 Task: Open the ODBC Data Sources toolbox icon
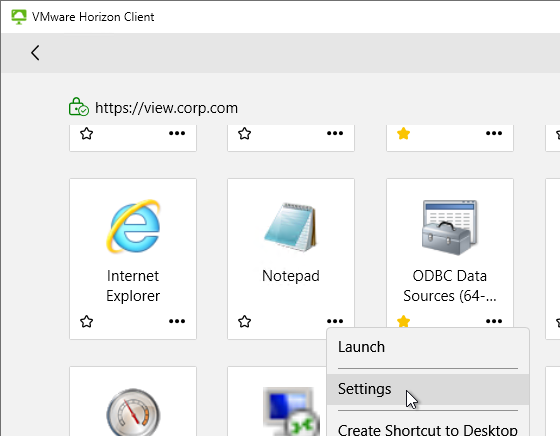(450, 227)
